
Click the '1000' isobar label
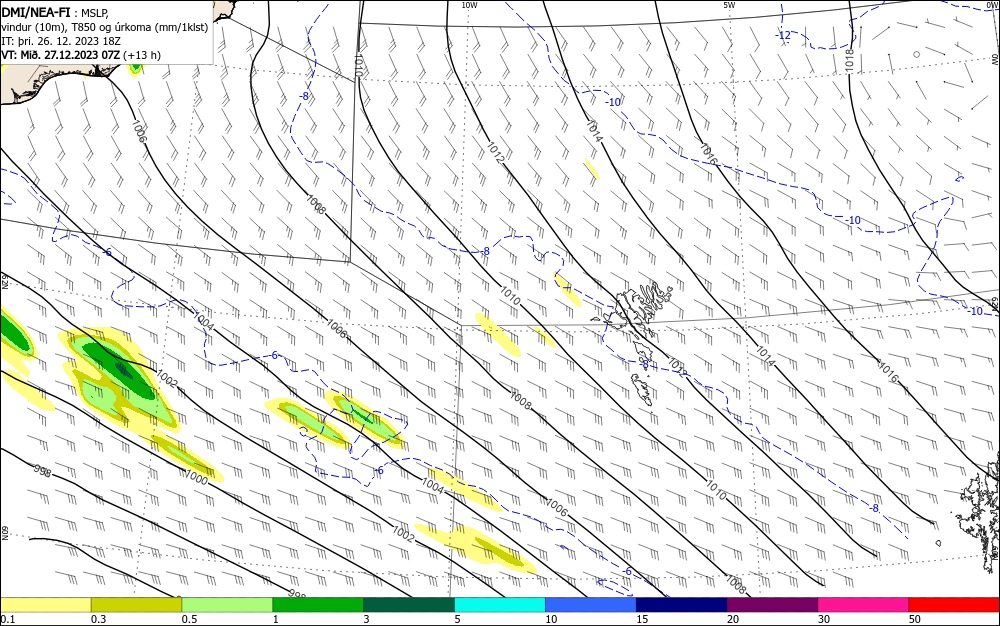(196, 477)
